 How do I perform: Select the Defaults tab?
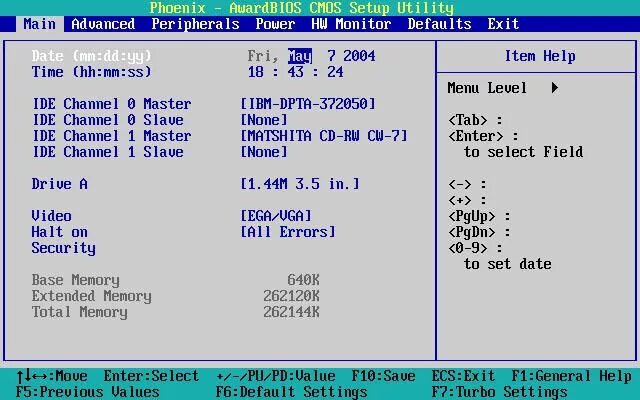click(439, 24)
